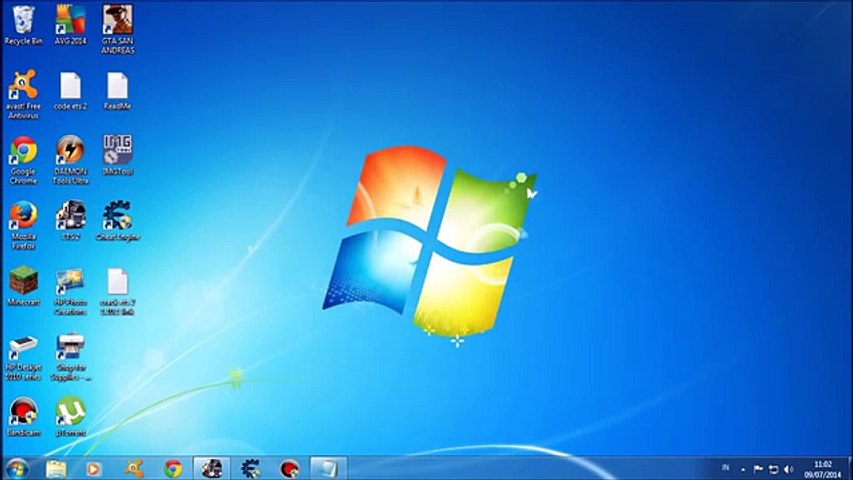853x480 pixels.
Task: Open the Action Center flag icon
Action: tap(758, 469)
